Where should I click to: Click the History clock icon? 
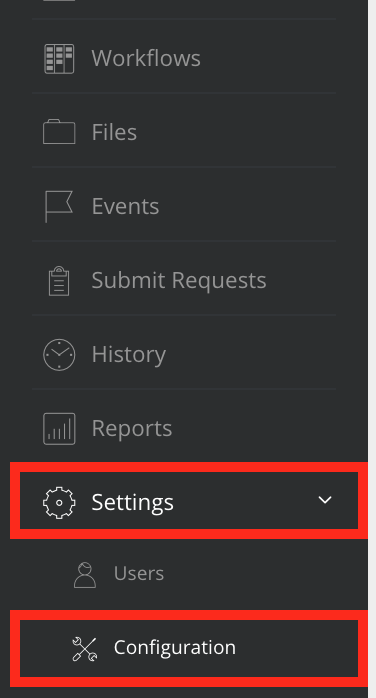tap(59, 354)
